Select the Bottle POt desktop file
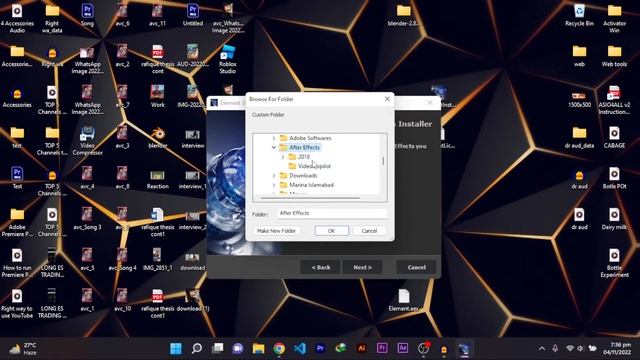Viewport: 640px width, 360px height. (614, 178)
